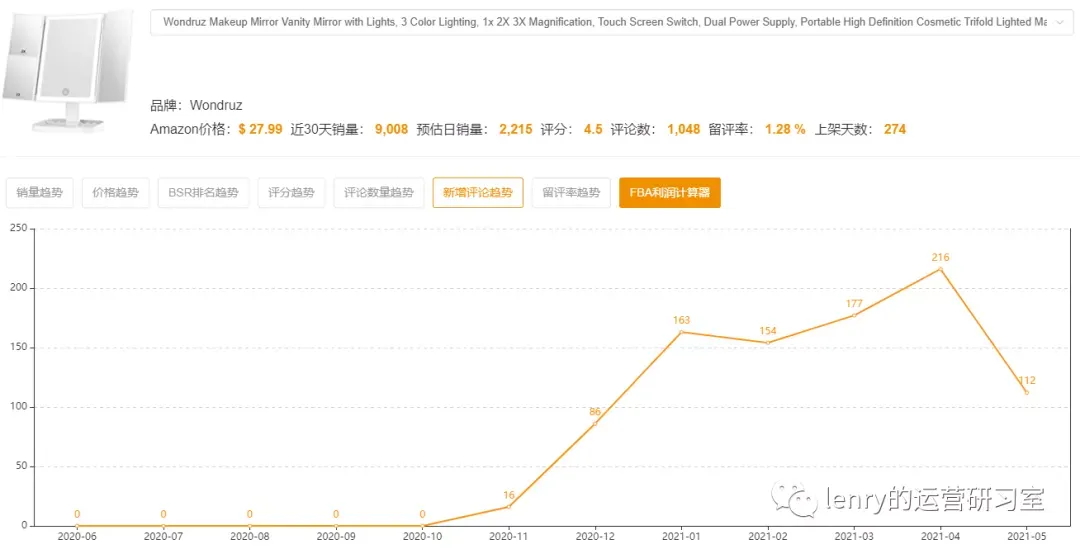Screen dimensions: 1080x549
Task: Switch to the 价格趋势 tab
Action: tap(115, 193)
